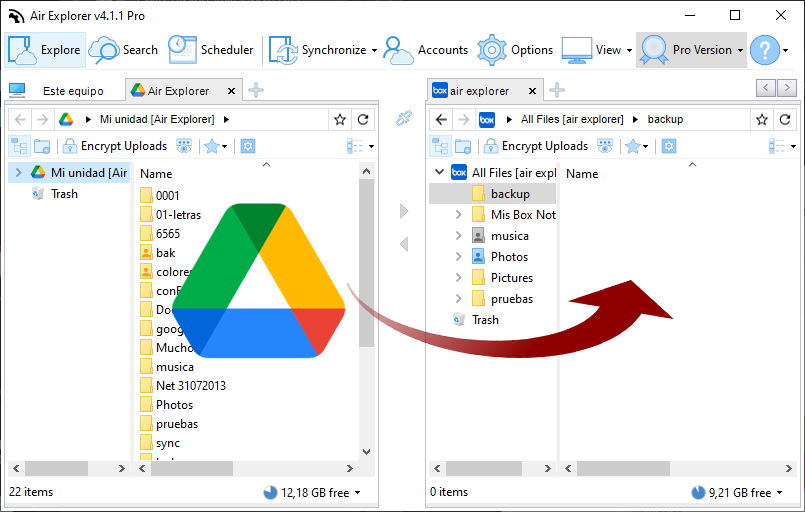805x512 pixels.
Task: Refresh the right Box pane
Action: pos(785,120)
